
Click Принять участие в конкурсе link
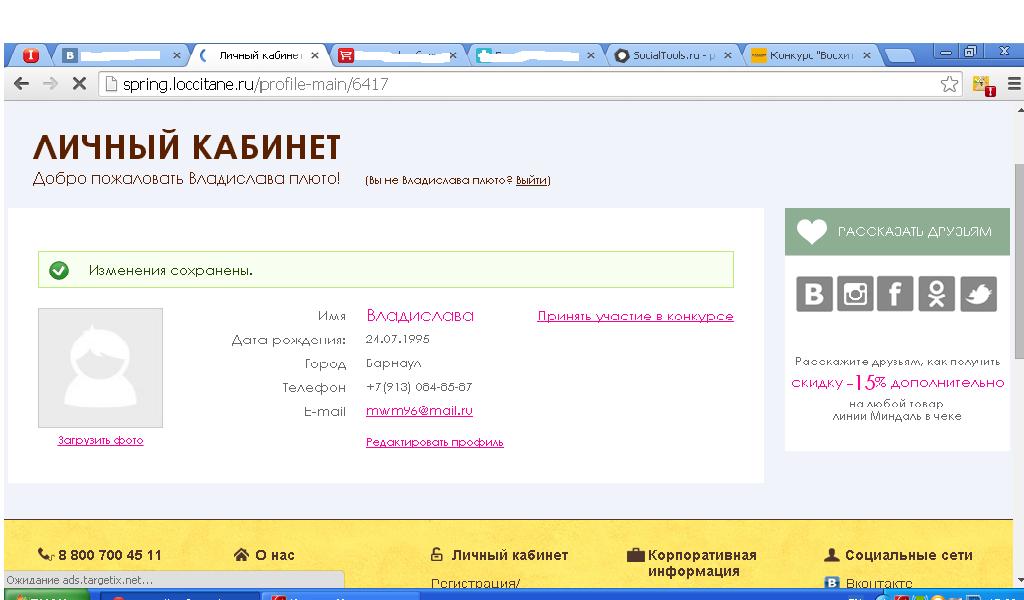[x=635, y=316]
